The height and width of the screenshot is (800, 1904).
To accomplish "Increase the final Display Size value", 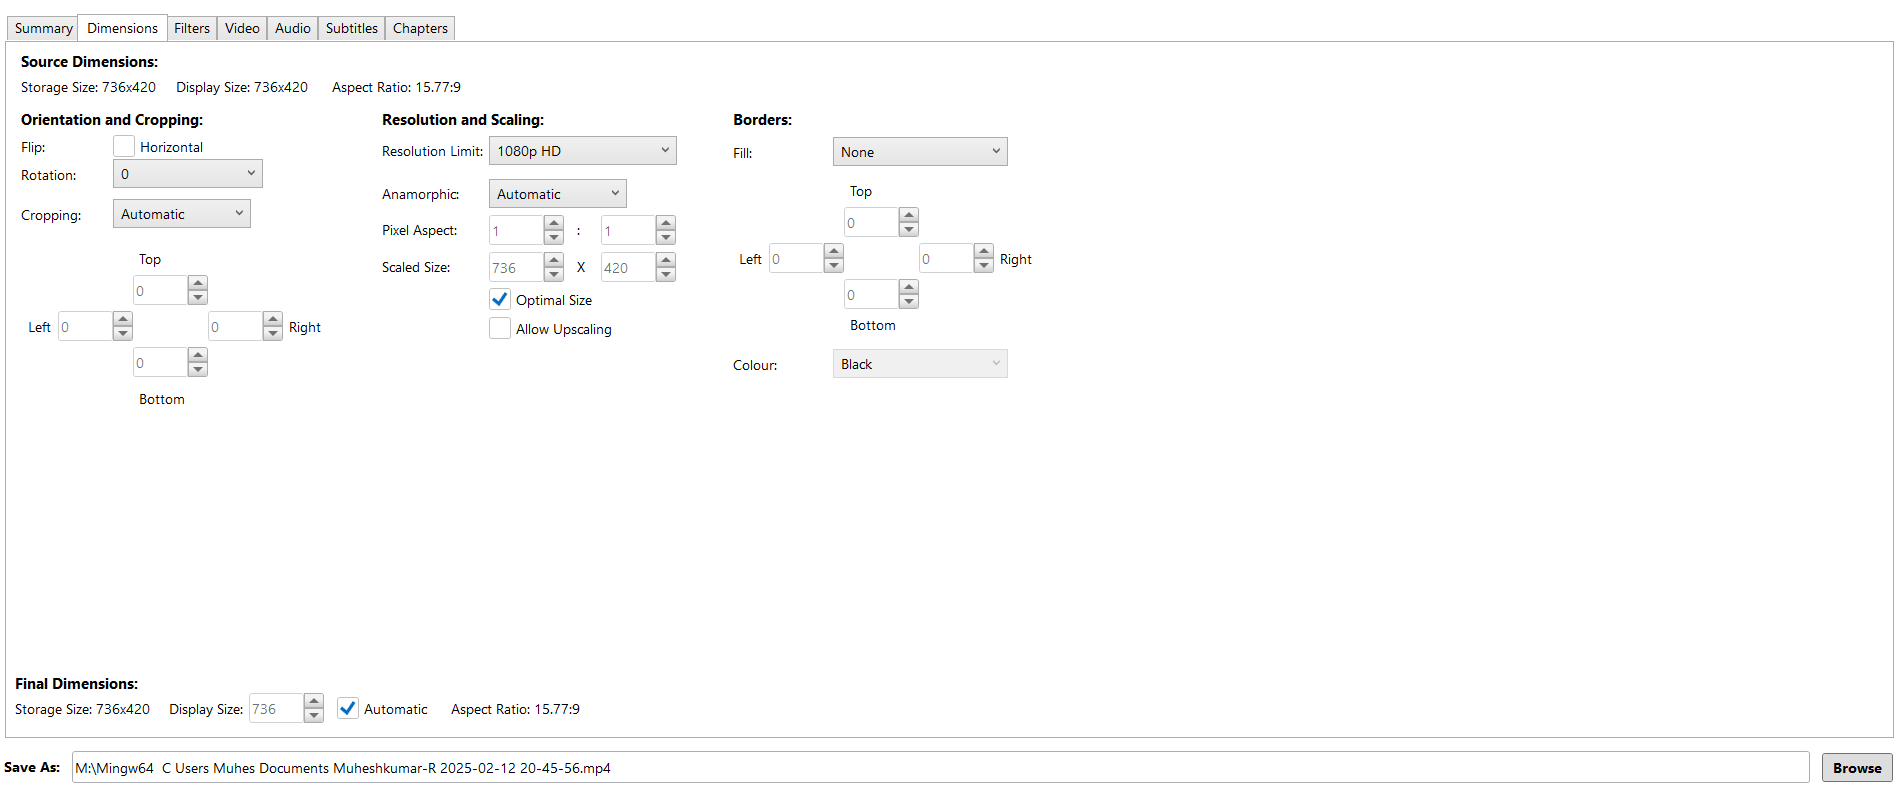I will (314, 701).
